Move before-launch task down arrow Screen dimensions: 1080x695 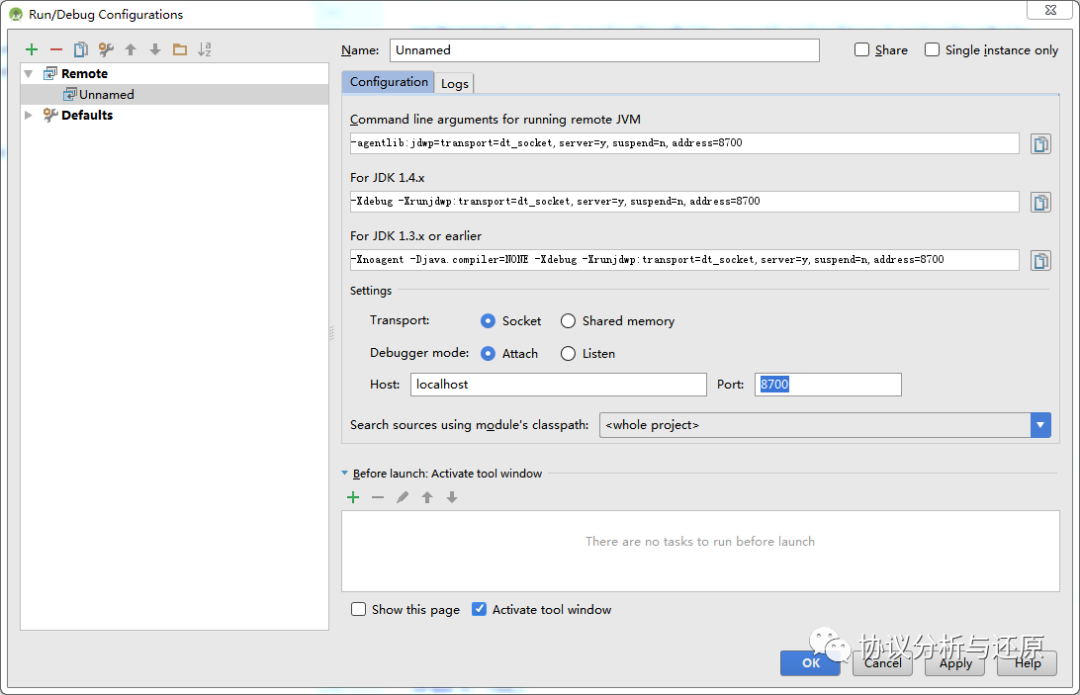pyautogui.click(x=452, y=497)
